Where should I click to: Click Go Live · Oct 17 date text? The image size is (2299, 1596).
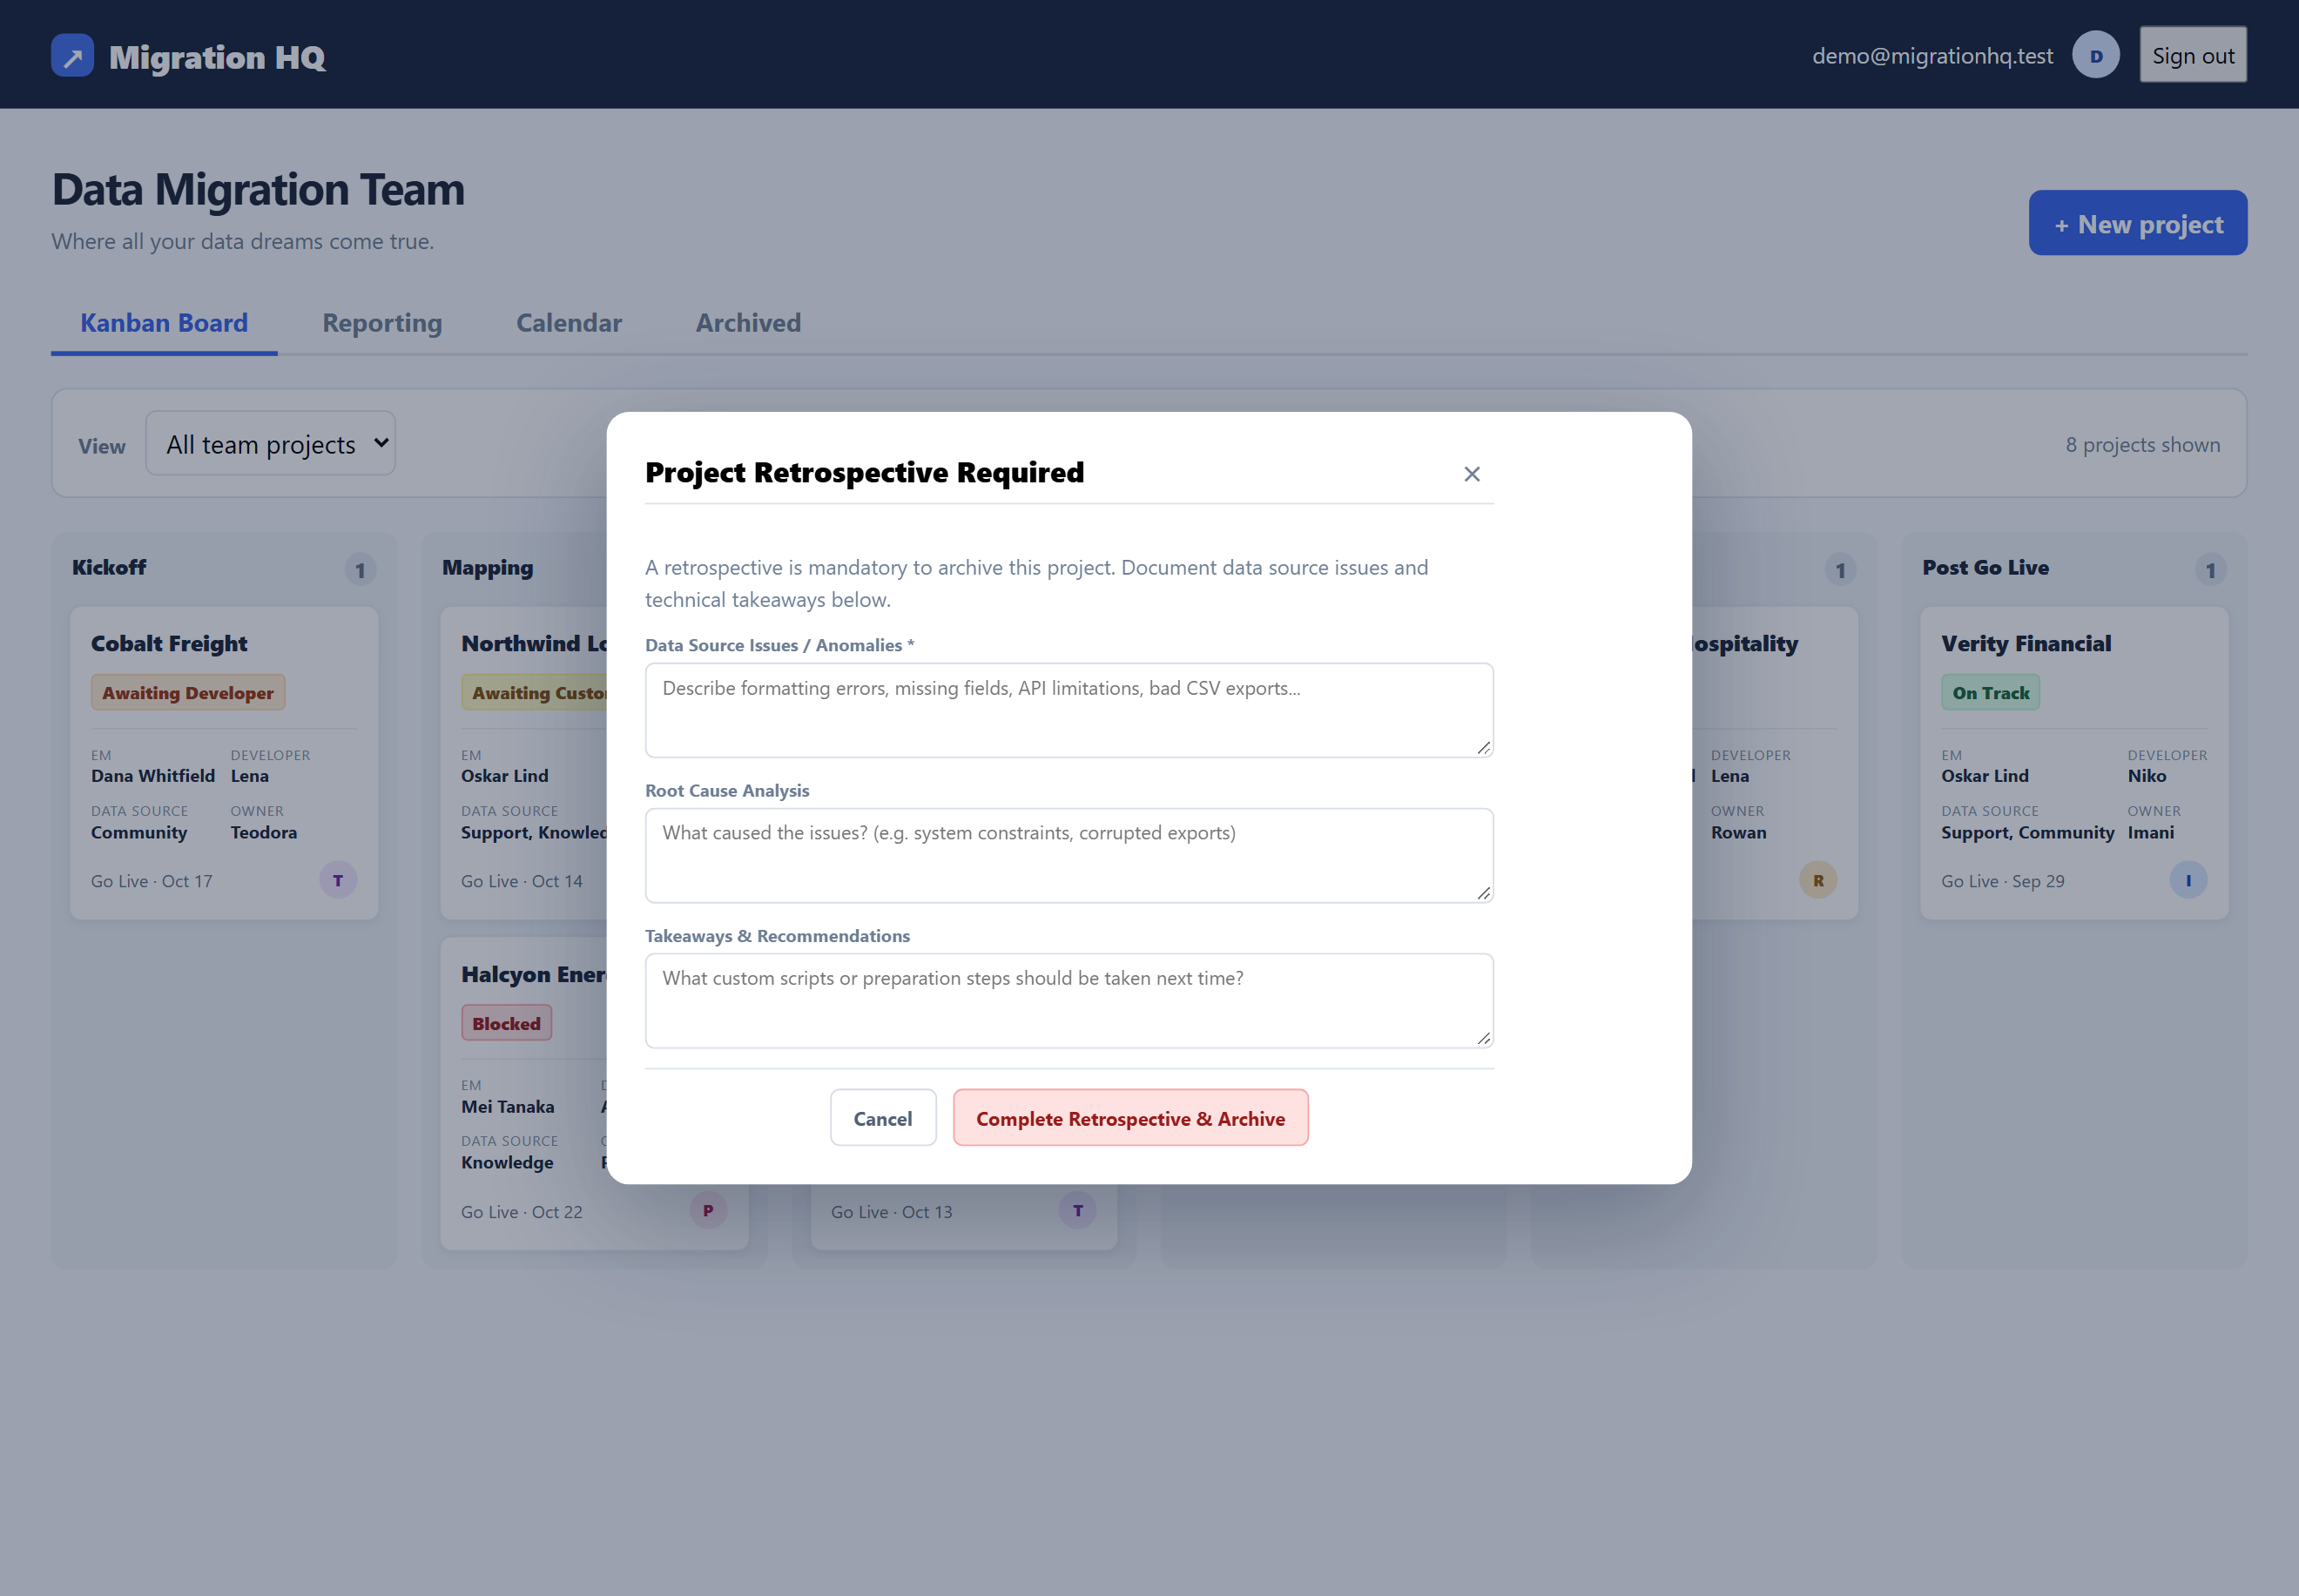tap(152, 881)
